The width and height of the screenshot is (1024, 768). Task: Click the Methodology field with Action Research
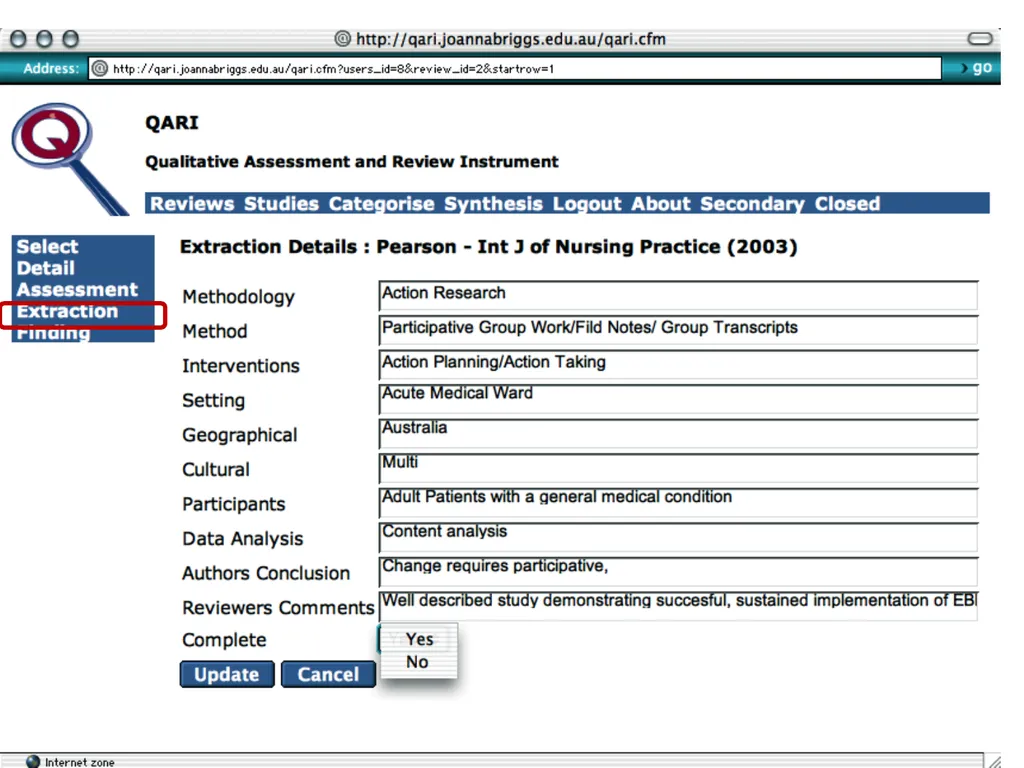coord(678,295)
